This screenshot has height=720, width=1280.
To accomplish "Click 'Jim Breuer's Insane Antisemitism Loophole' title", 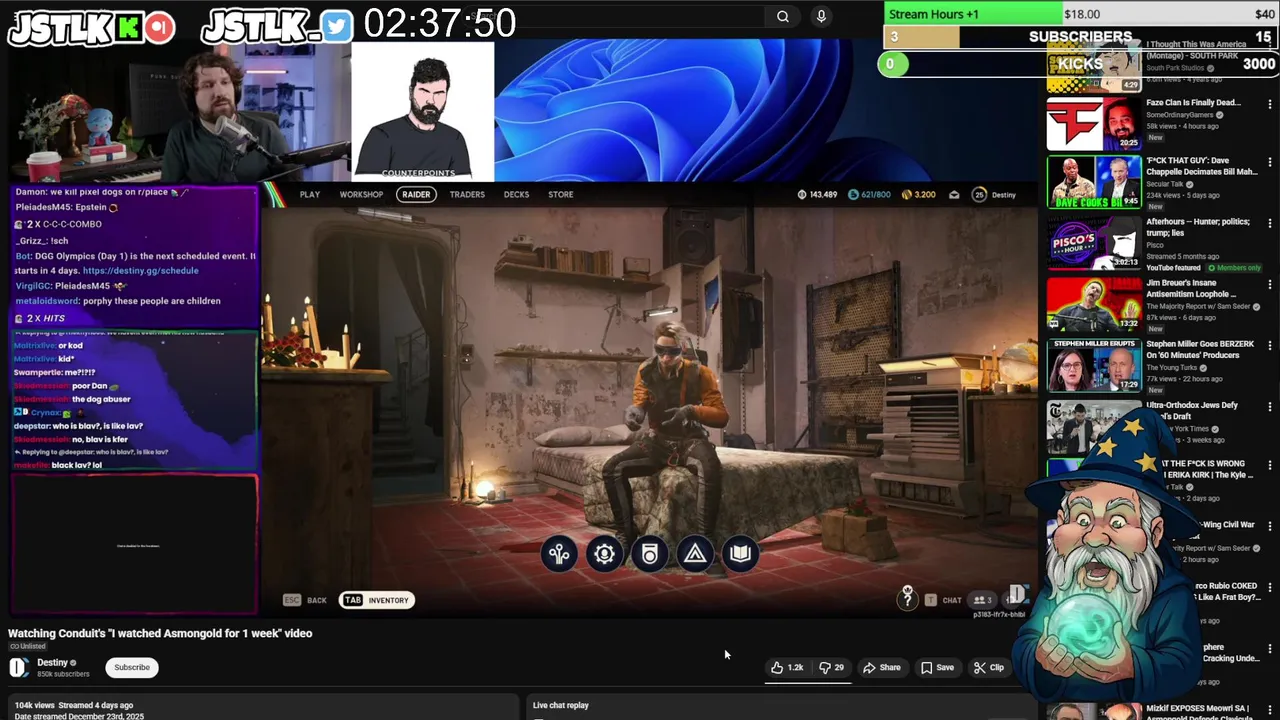I will coord(1192,288).
